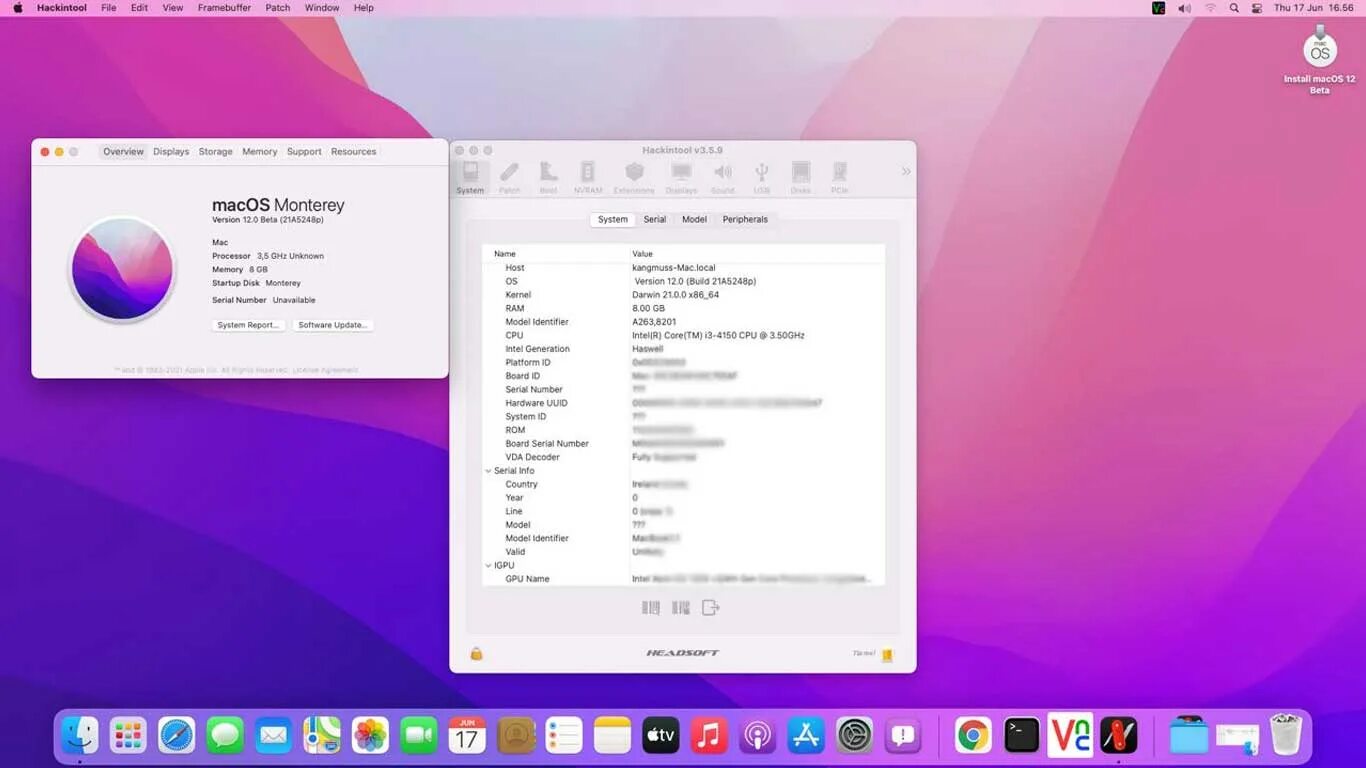Open the Extensions section in Hackintool
1366x768 pixels.
pyautogui.click(x=634, y=172)
